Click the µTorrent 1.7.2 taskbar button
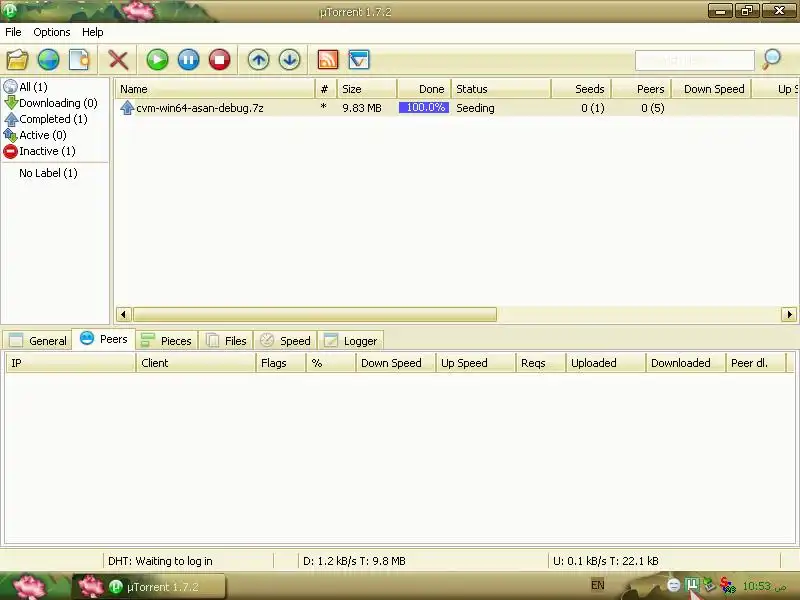This screenshot has width=800, height=600. coord(149,587)
